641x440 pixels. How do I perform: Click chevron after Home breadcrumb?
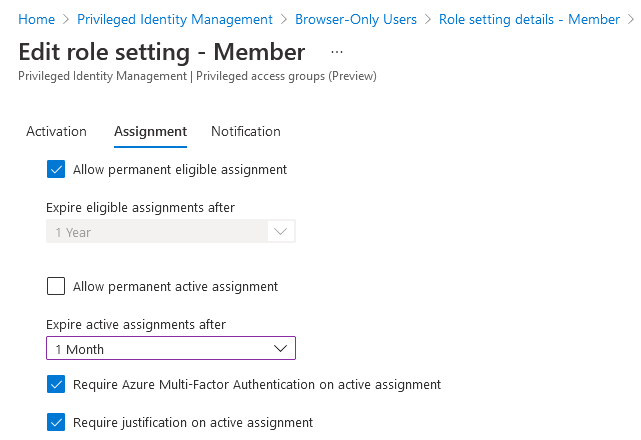(x=66, y=19)
